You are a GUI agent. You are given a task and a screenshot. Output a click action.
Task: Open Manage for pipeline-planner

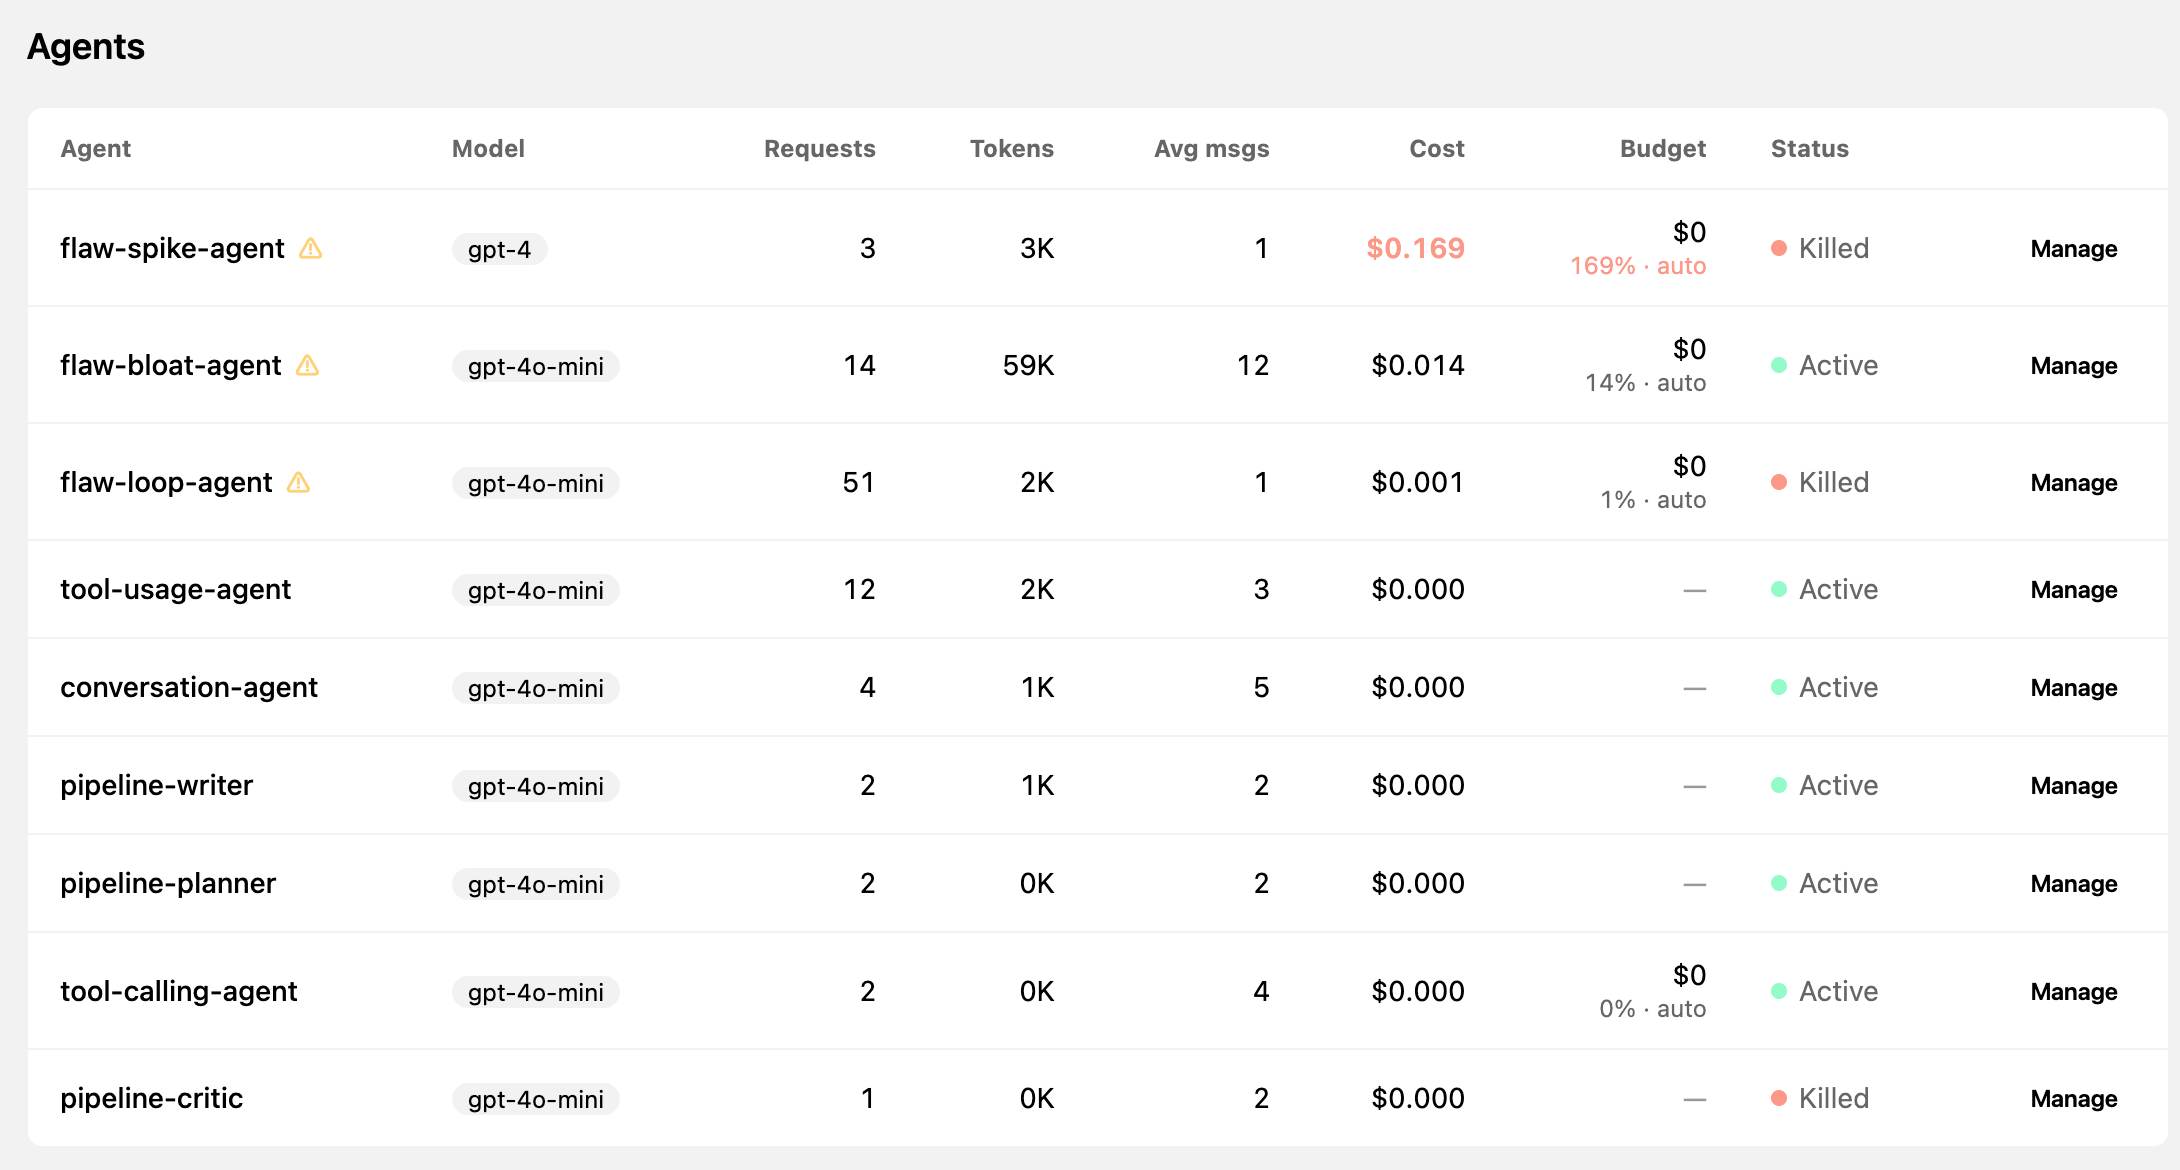click(2074, 884)
